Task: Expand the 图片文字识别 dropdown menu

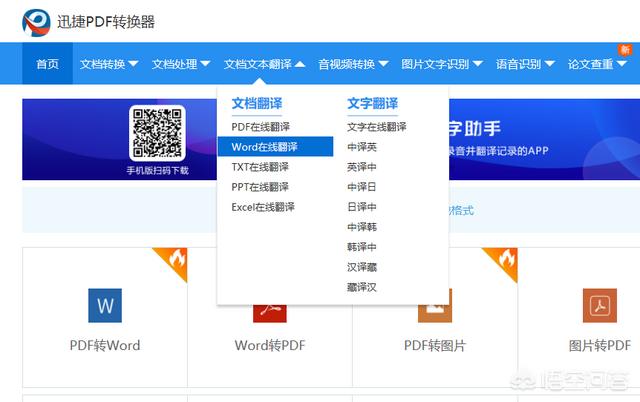Action: click(442, 64)
